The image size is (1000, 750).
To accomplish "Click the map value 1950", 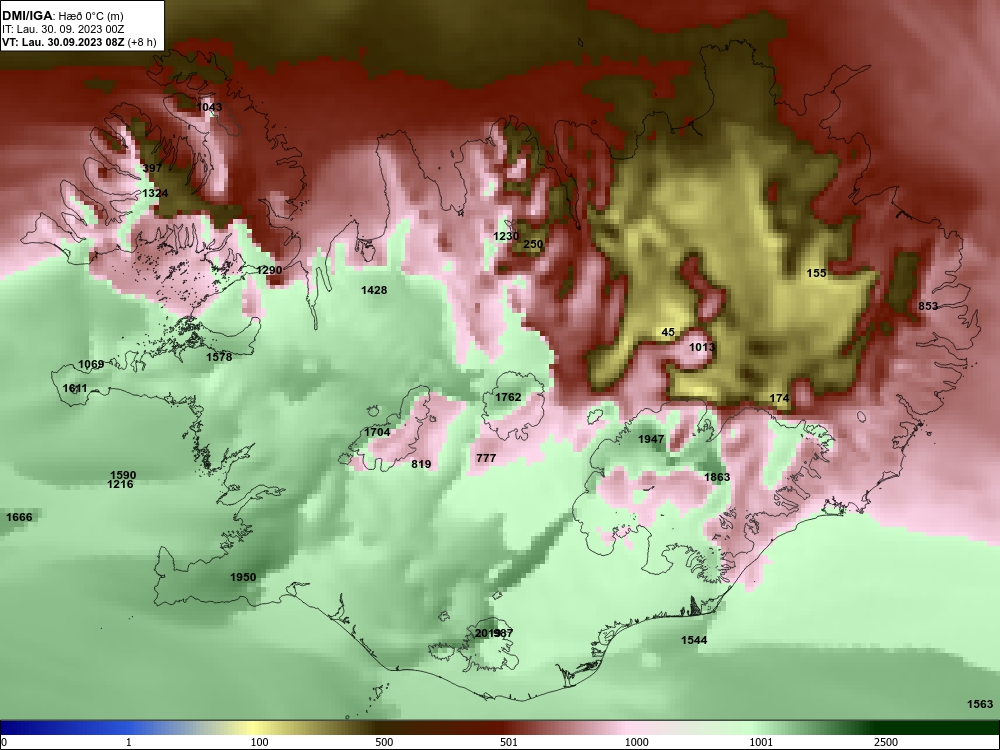I will pos(243,577).
